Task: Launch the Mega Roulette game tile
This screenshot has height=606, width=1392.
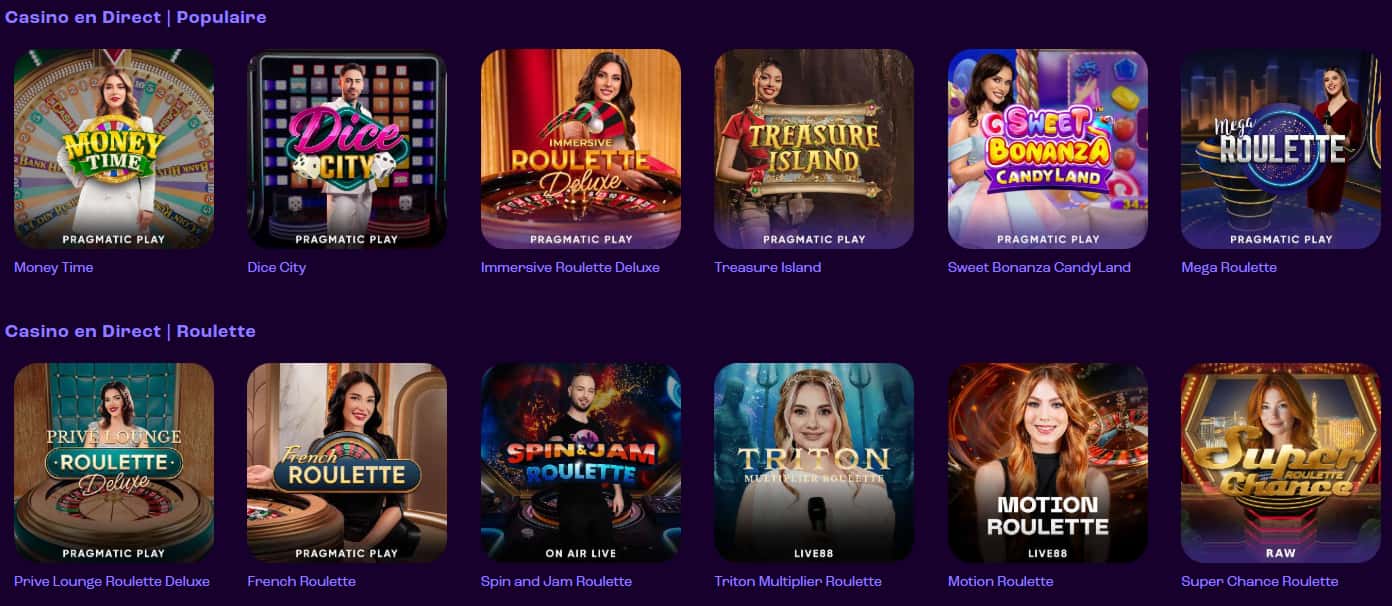Action: click(1281, 149)
